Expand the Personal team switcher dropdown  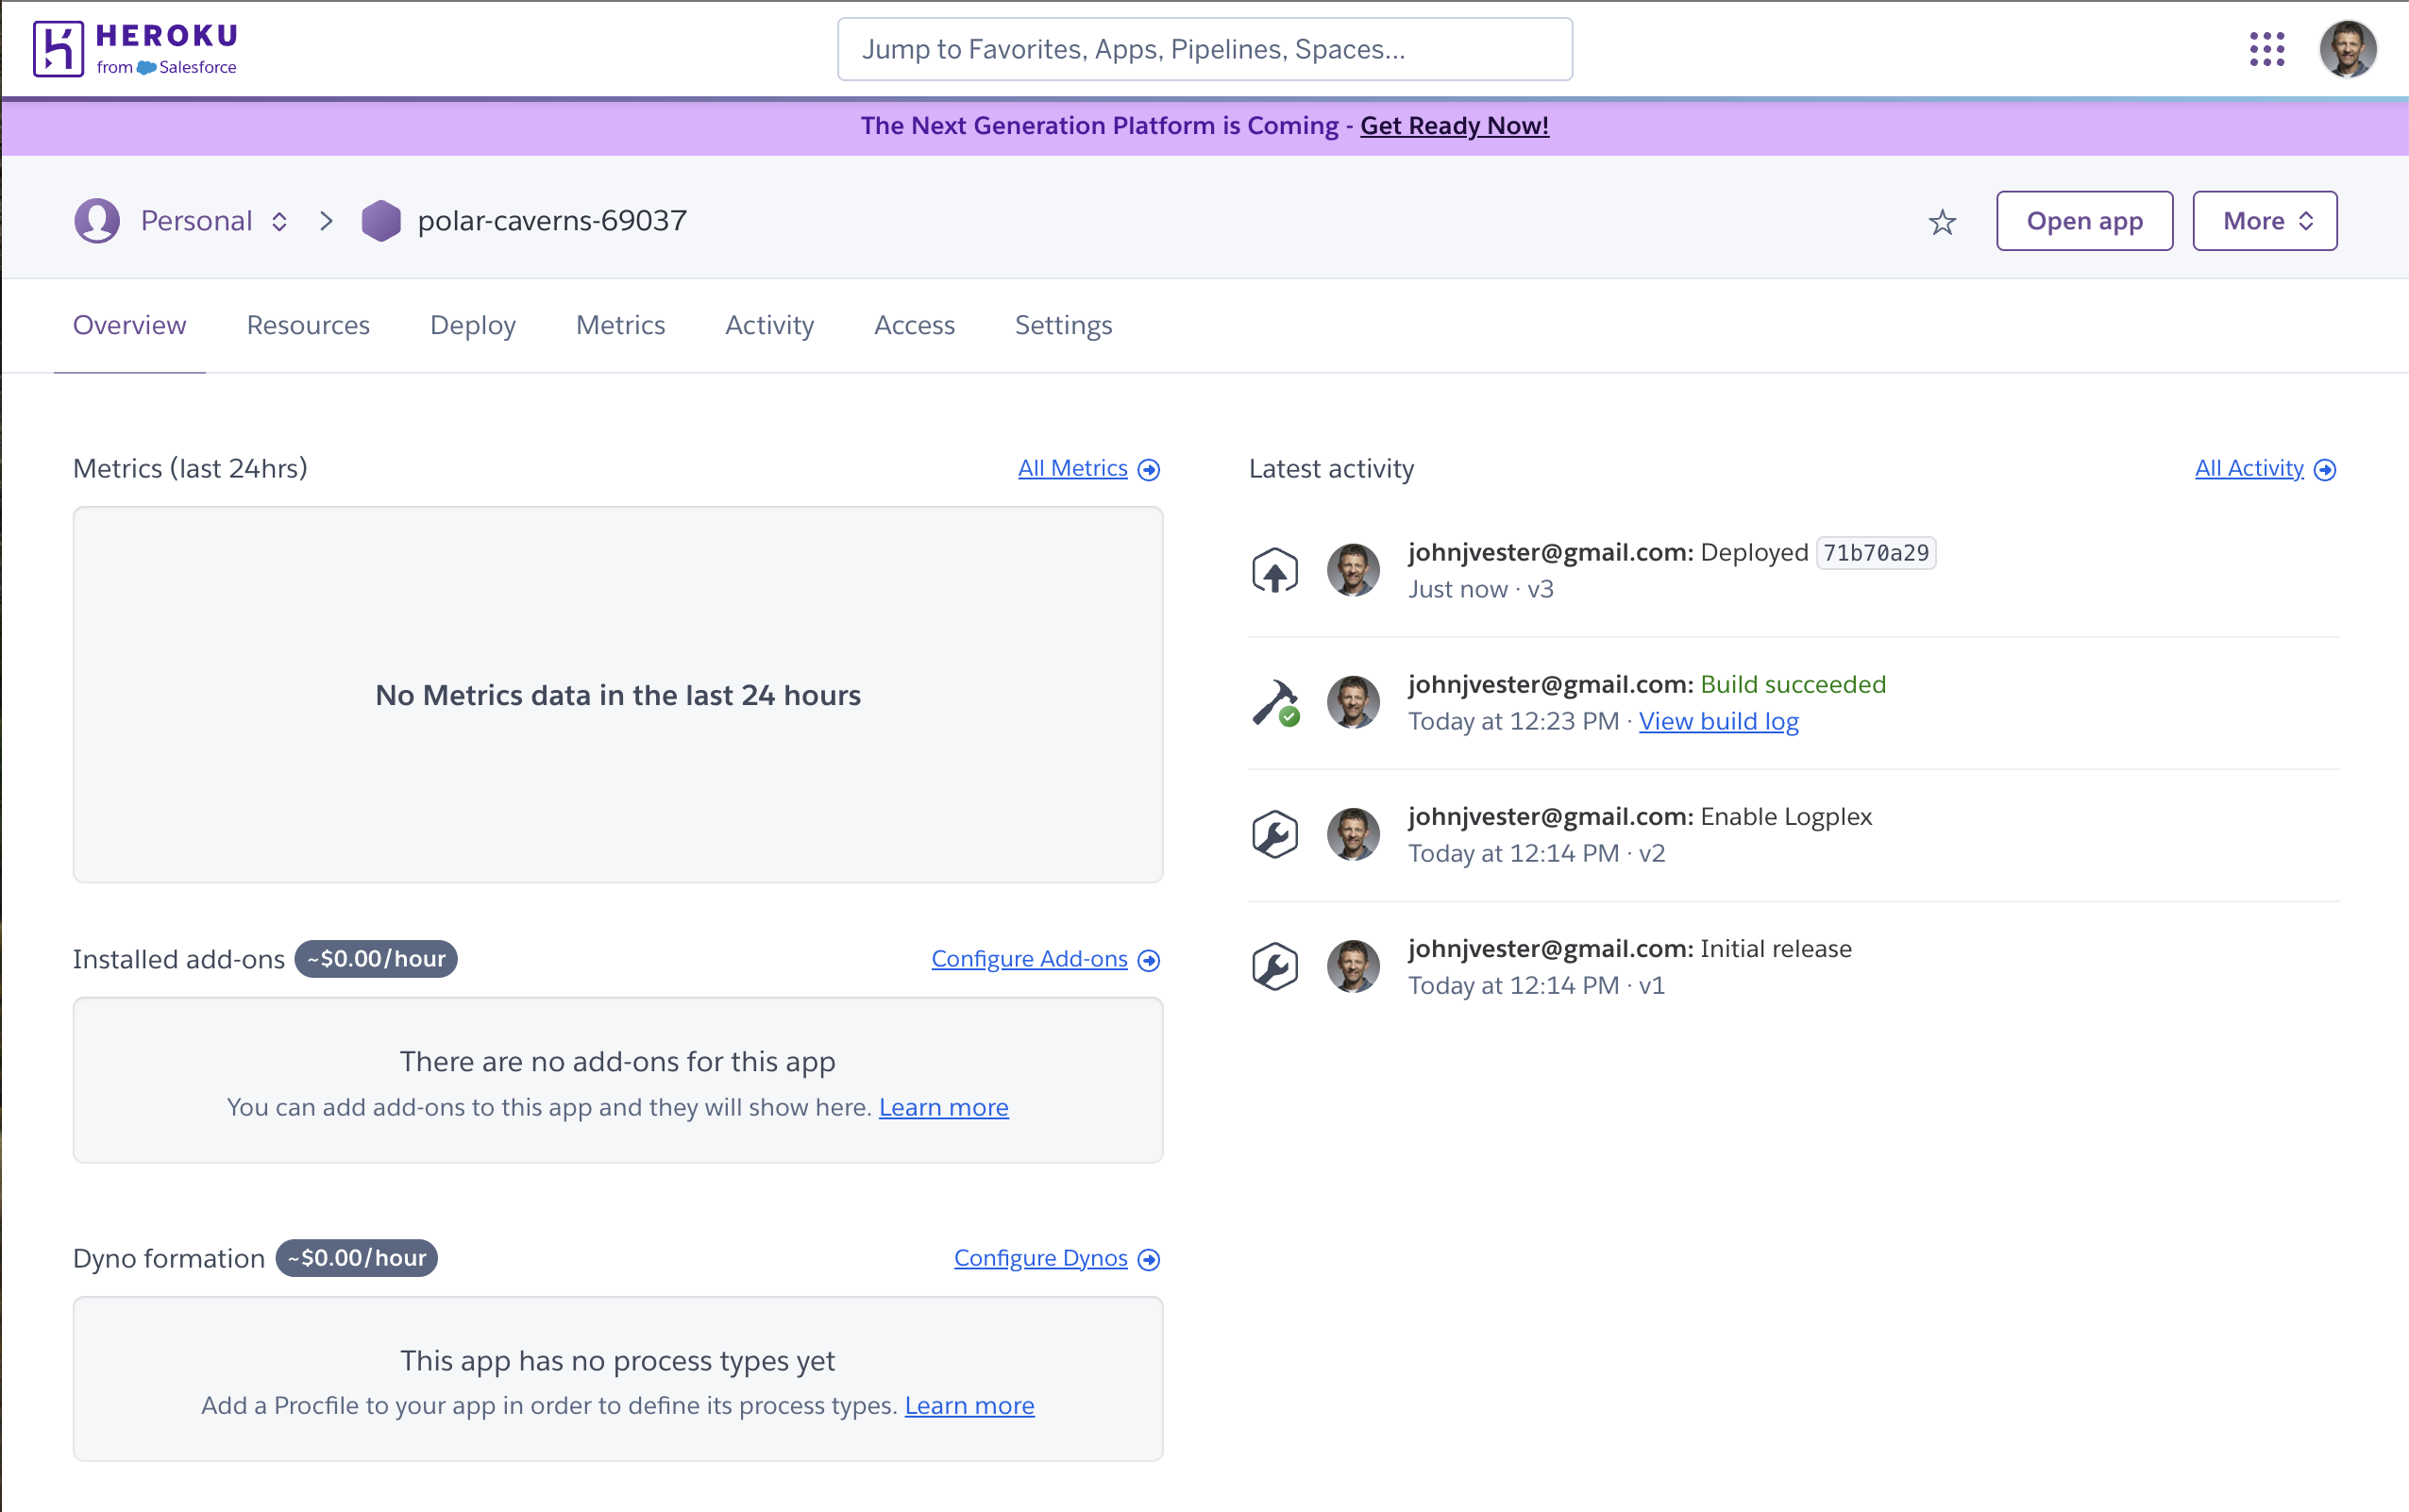coord(280,222)
